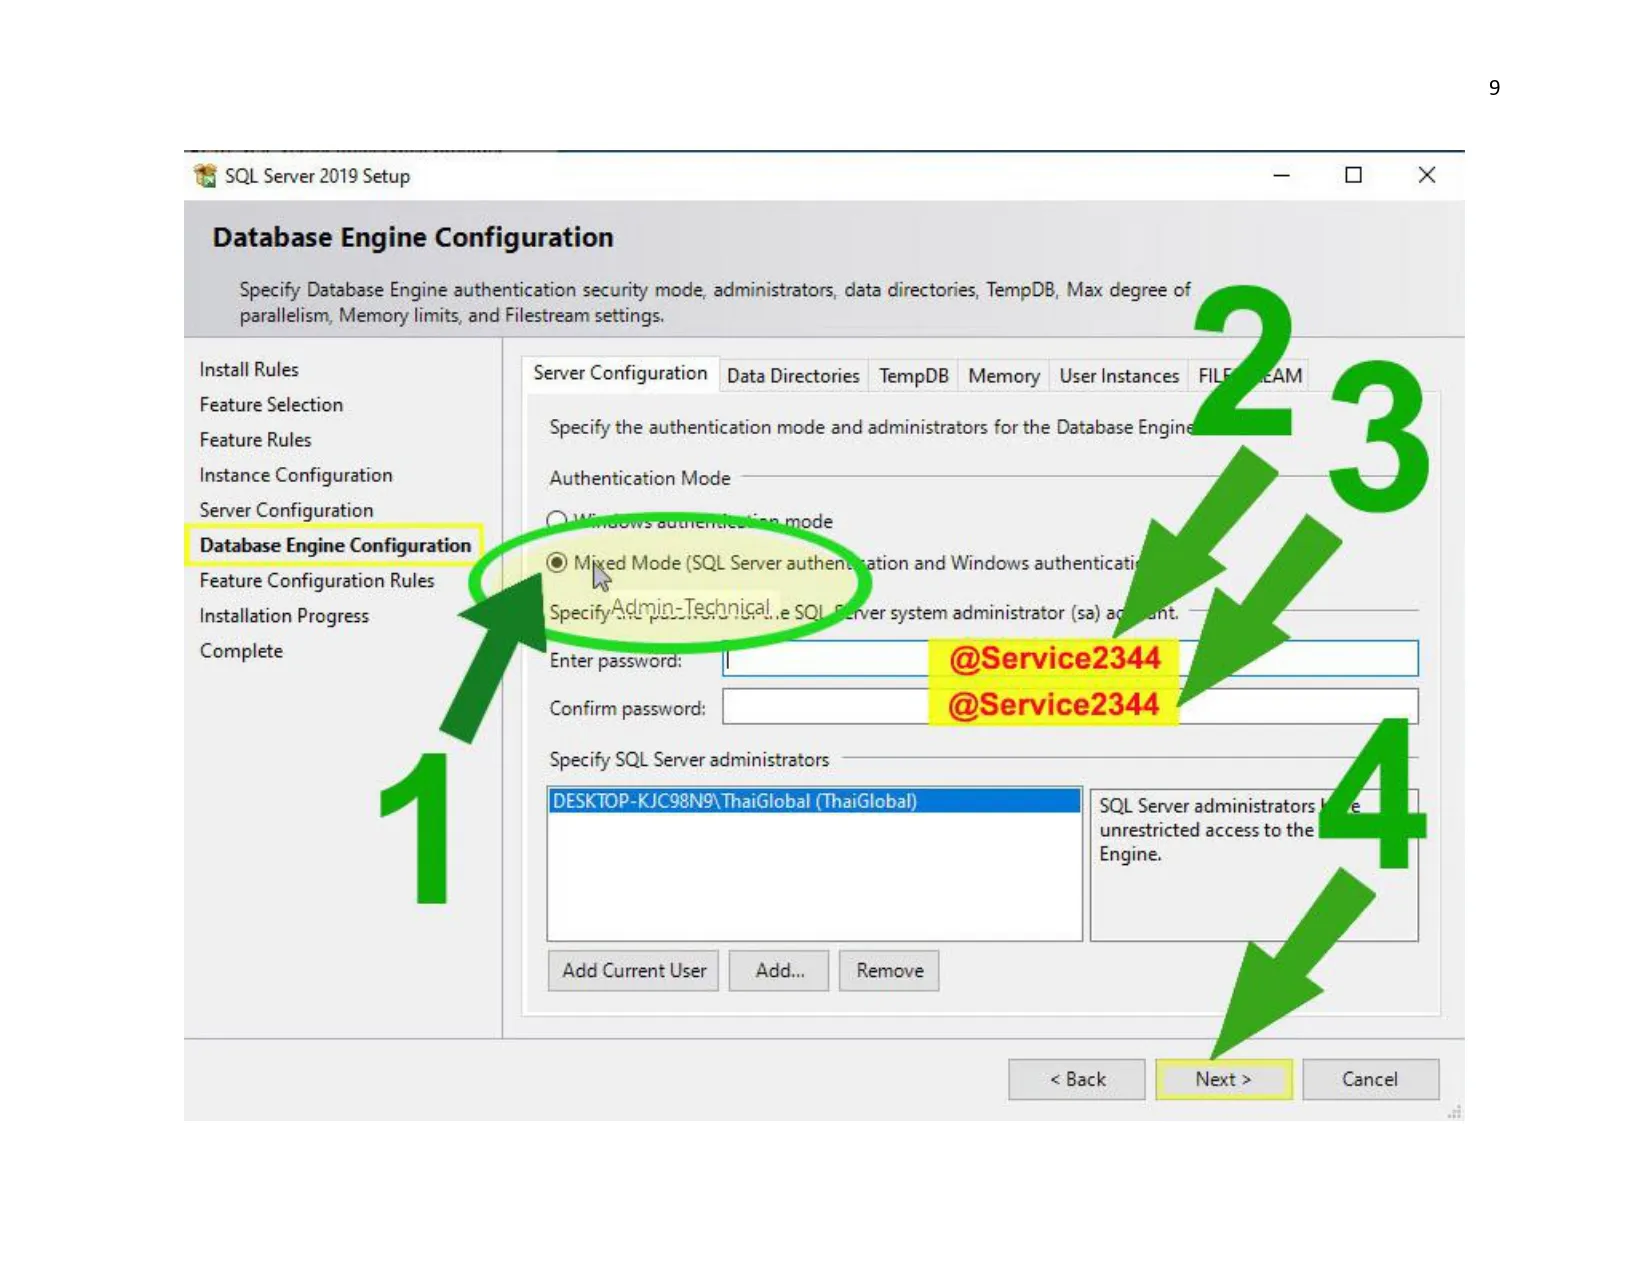Close the SQL Server 2019 Setup window
The width and height of the screenshot is (1650, 1275).
pyautogui.click(x=1427, y=176)
